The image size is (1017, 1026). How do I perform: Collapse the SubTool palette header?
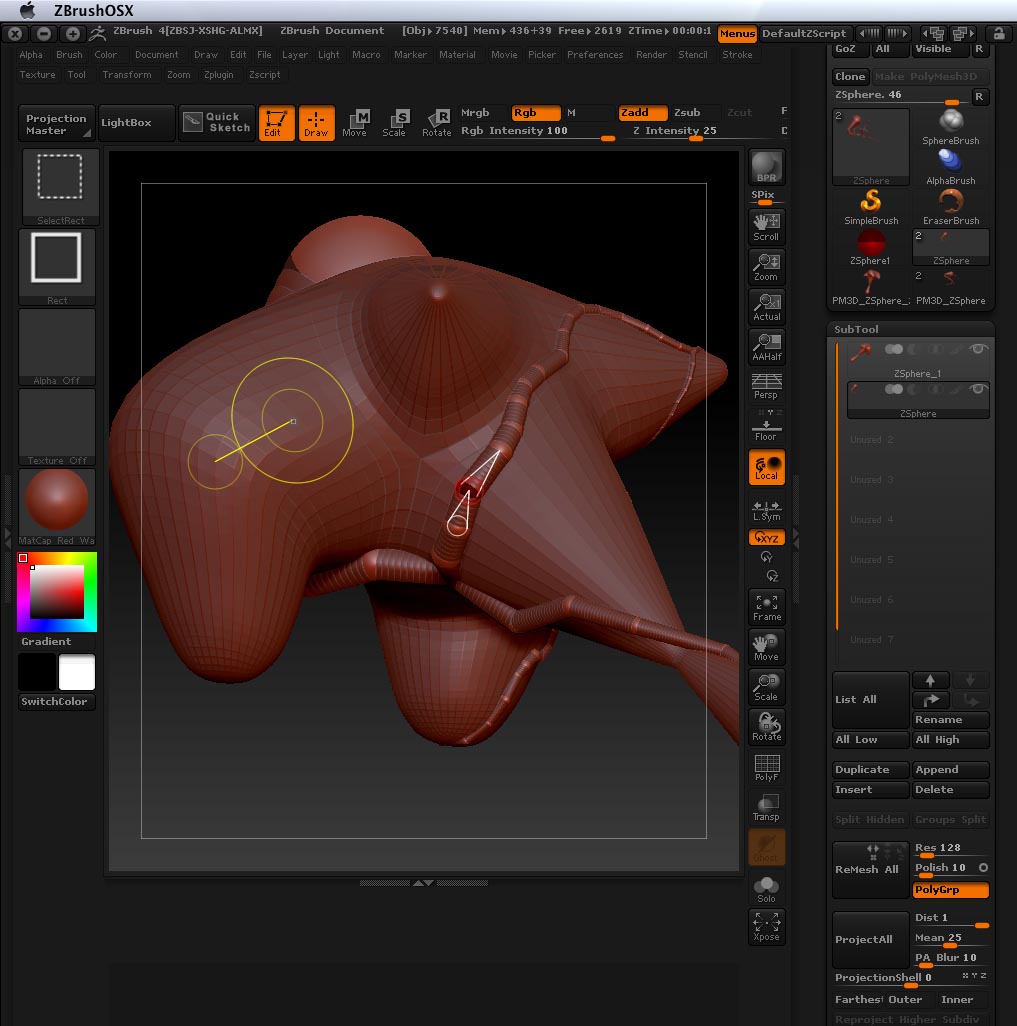pos(856,329)
